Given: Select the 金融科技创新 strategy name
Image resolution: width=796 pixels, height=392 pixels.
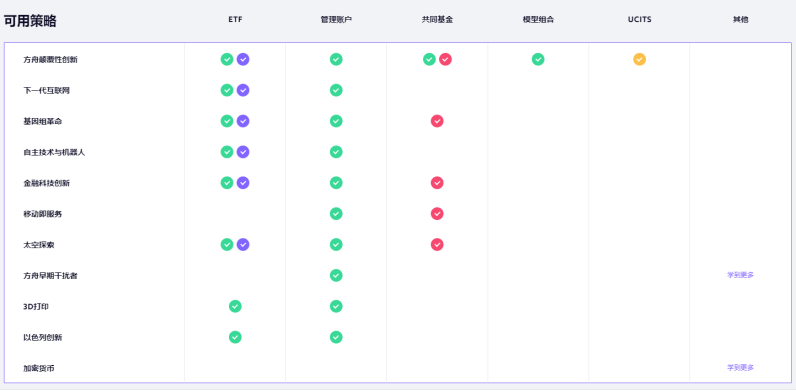Looking at the screenshot, I should tap(46, 183).
